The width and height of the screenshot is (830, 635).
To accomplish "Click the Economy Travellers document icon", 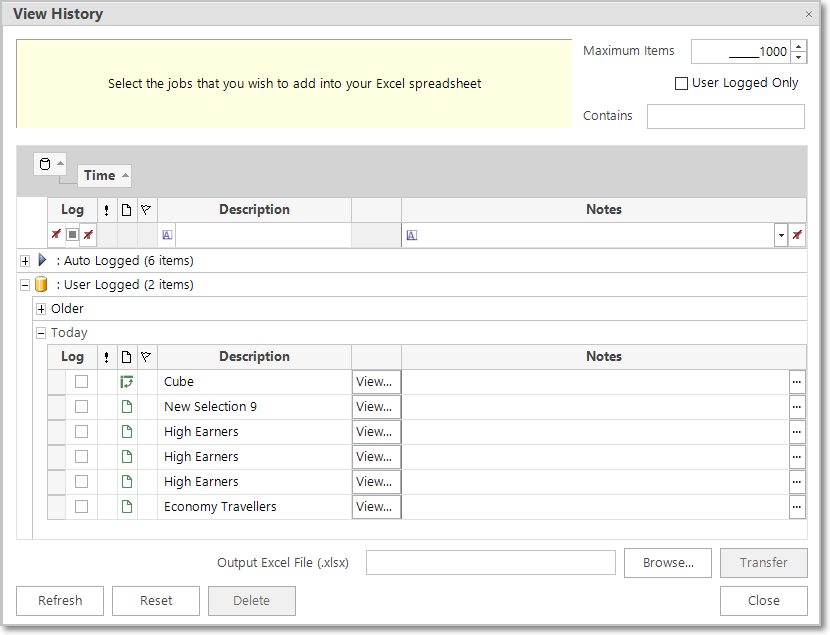I will click(x=127, y=506).
